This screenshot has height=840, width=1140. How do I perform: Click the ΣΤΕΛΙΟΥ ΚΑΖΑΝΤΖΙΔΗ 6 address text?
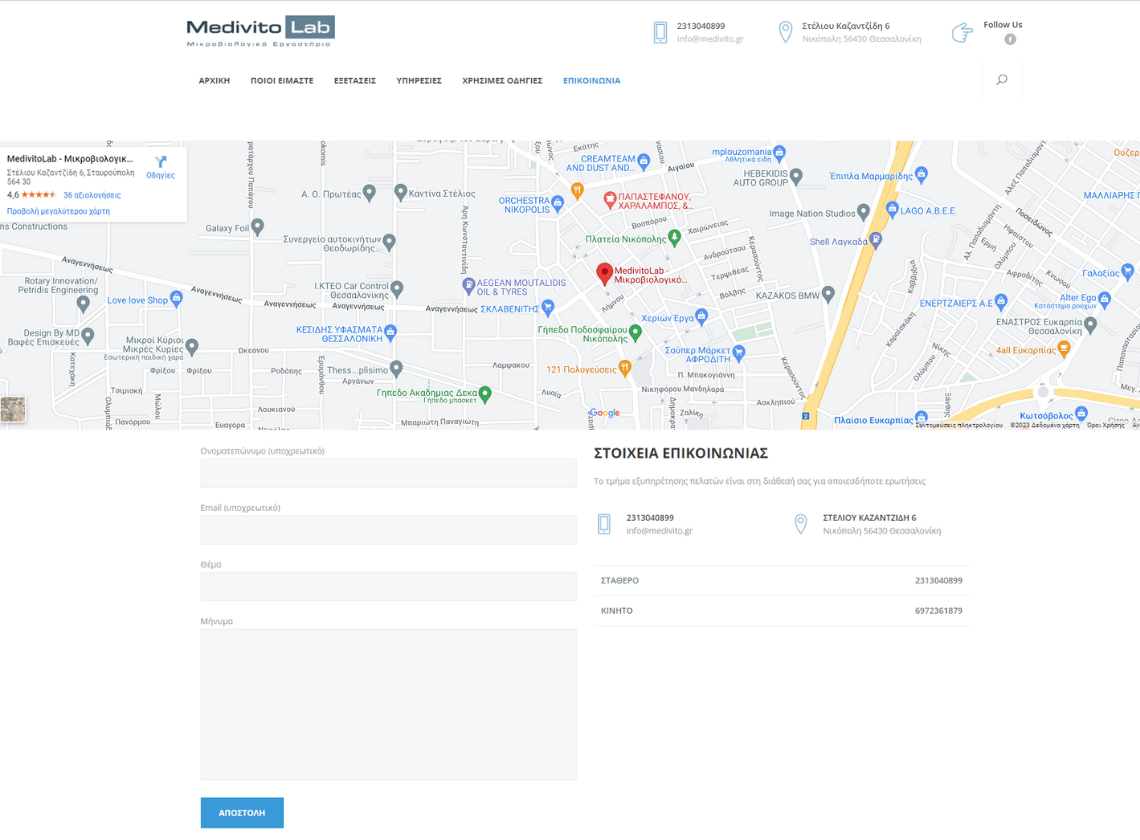870,518
